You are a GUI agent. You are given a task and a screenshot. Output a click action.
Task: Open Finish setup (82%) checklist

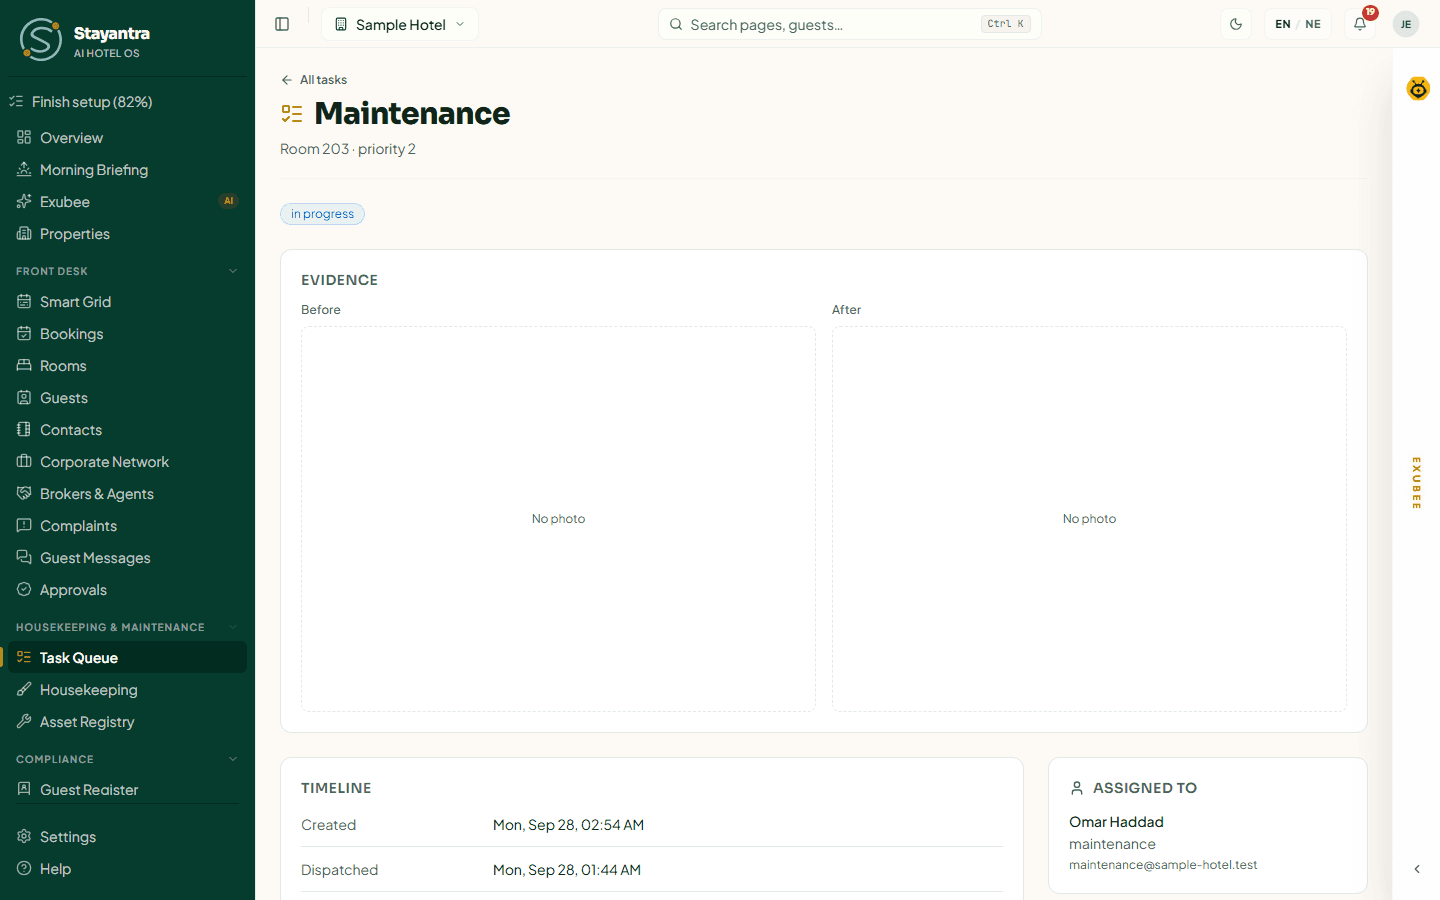click(127, 102)
